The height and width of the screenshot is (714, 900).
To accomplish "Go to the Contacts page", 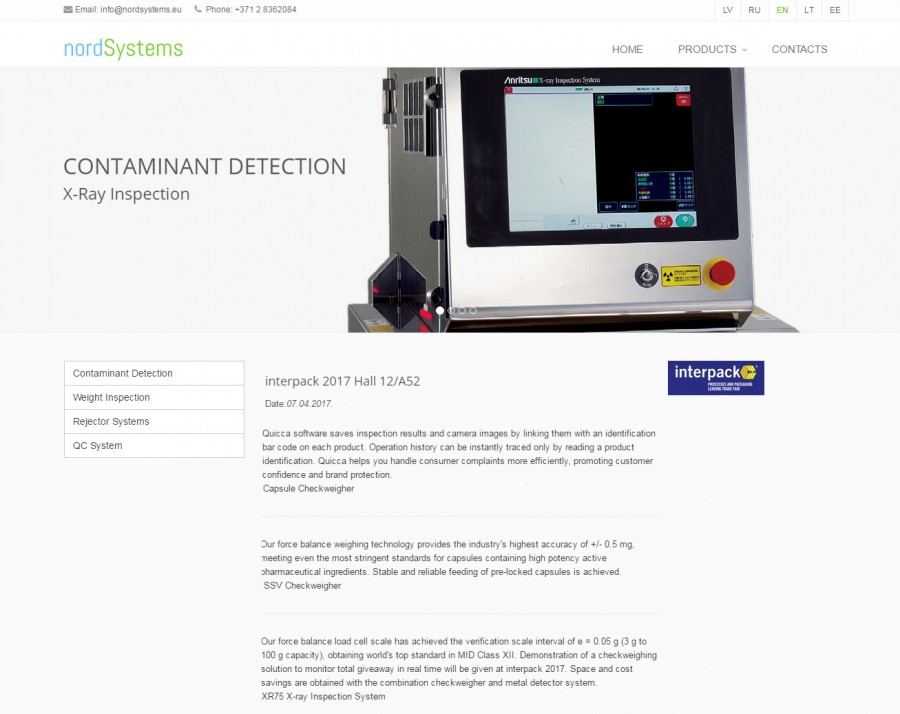I will click(x=799, y=49).
